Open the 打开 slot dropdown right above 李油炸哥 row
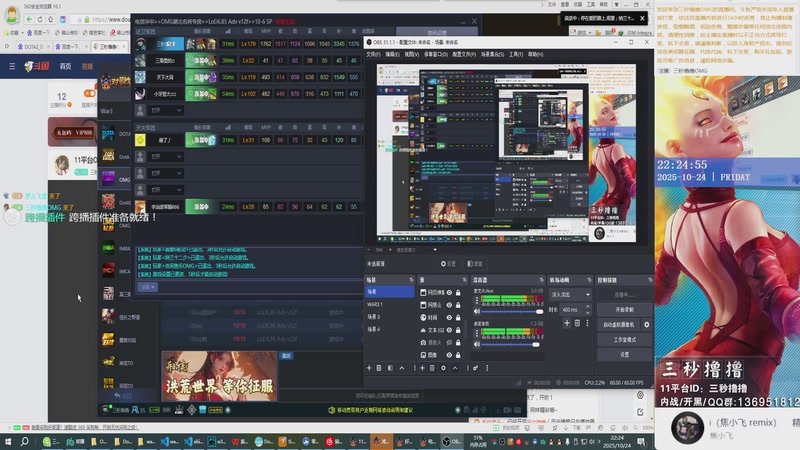 (165, 190)
